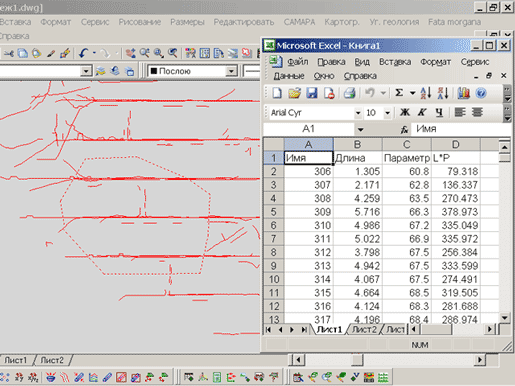Click the Excel Help question mark icon
This screenshot has height=386, width=515.
tap(481, 93)
